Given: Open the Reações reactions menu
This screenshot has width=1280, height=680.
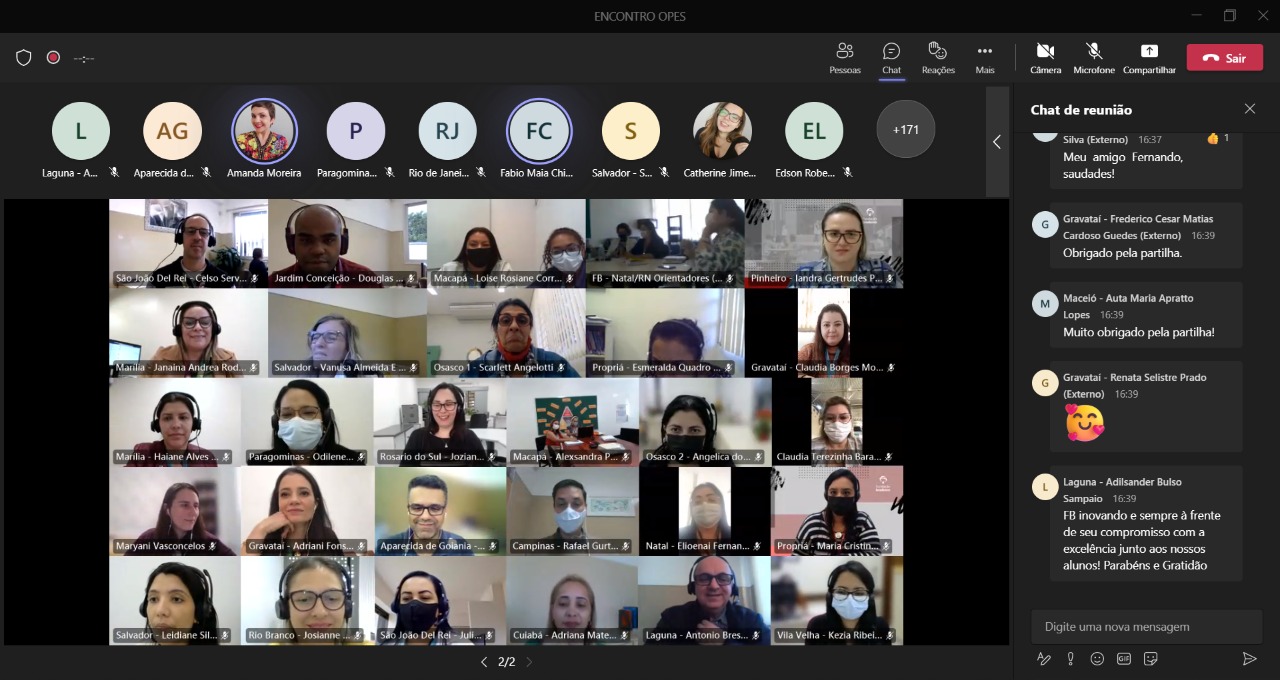Looking at the screenshot, I should tap(937, 58).
